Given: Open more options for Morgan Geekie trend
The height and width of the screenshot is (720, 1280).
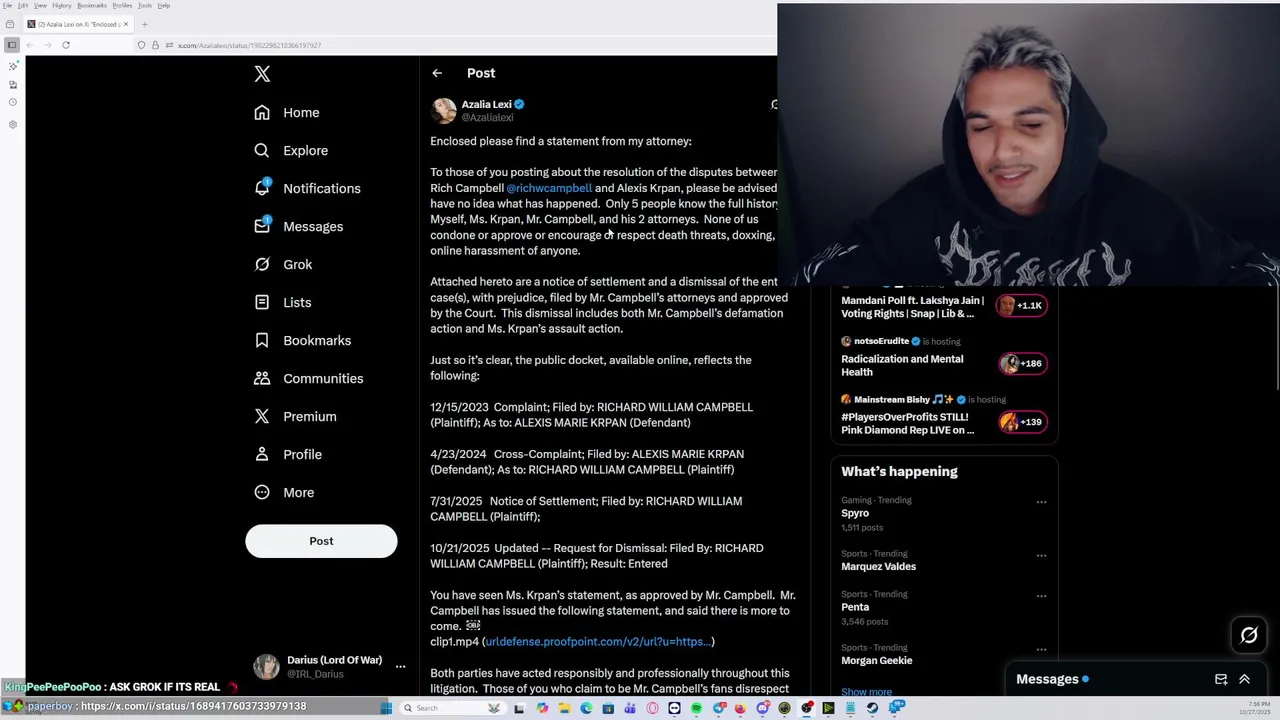Looking at the screenshot, I should click(1041, 649).
